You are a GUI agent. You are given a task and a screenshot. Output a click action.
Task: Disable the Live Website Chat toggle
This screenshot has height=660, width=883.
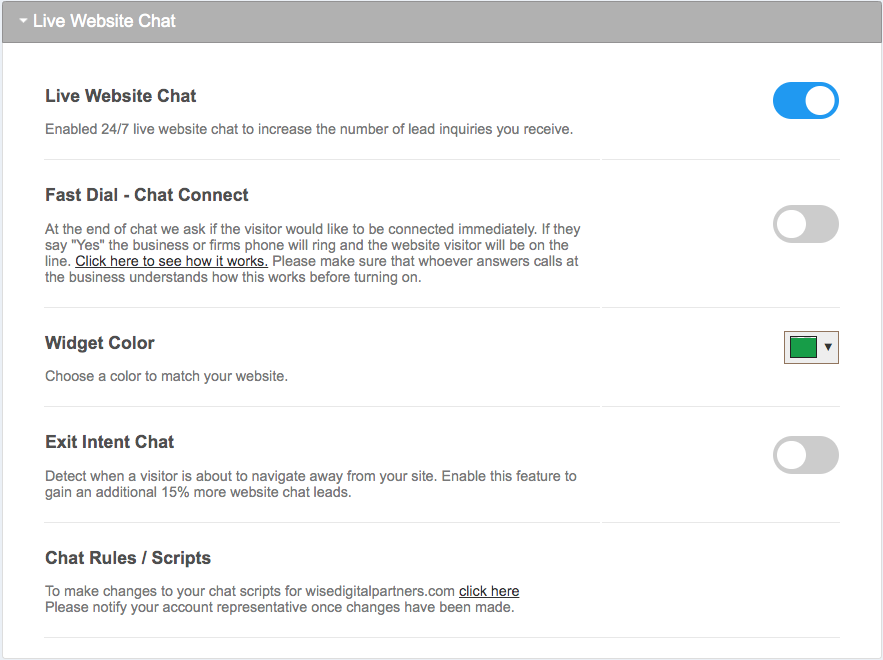[x=805, y=101]
